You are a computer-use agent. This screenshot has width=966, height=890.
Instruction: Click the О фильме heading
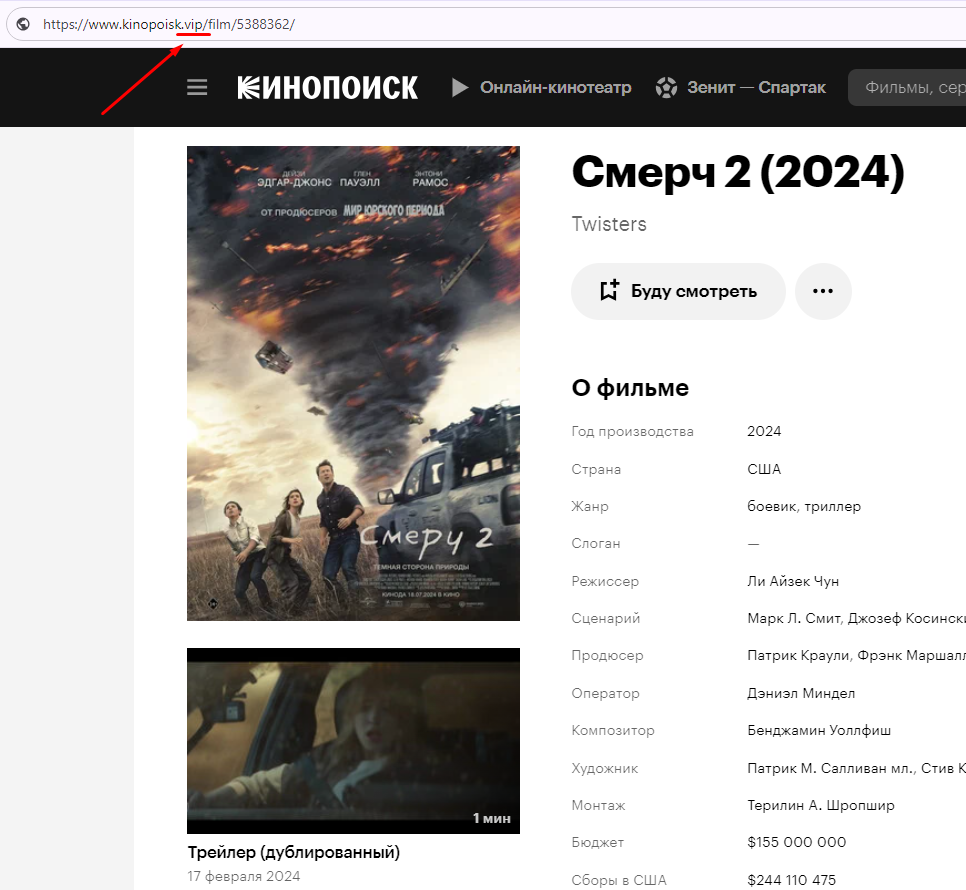pyautogui.click(x=630, y=388)
